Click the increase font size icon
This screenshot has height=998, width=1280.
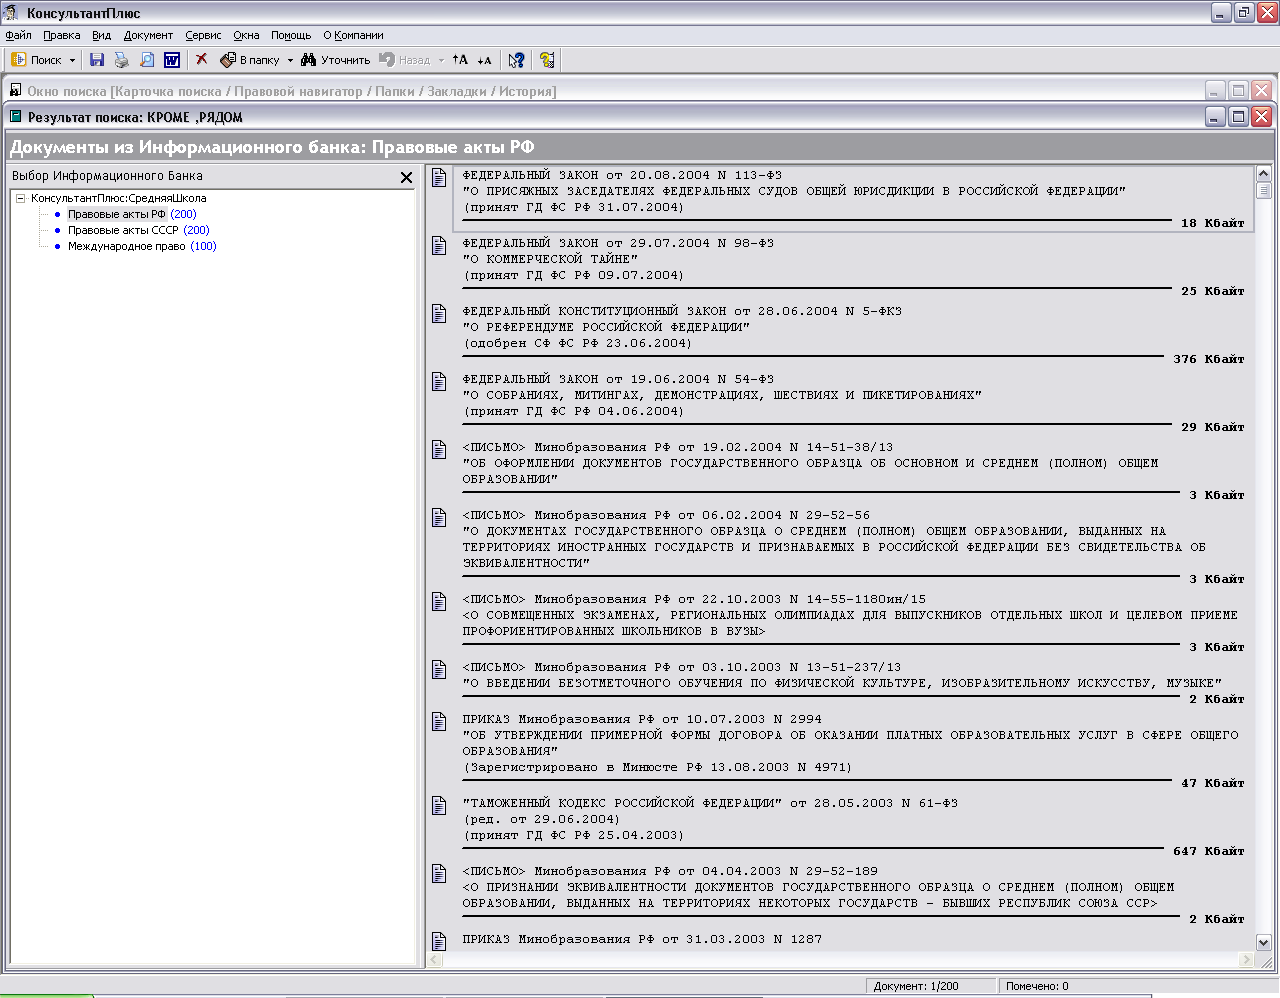click(460, 60)
